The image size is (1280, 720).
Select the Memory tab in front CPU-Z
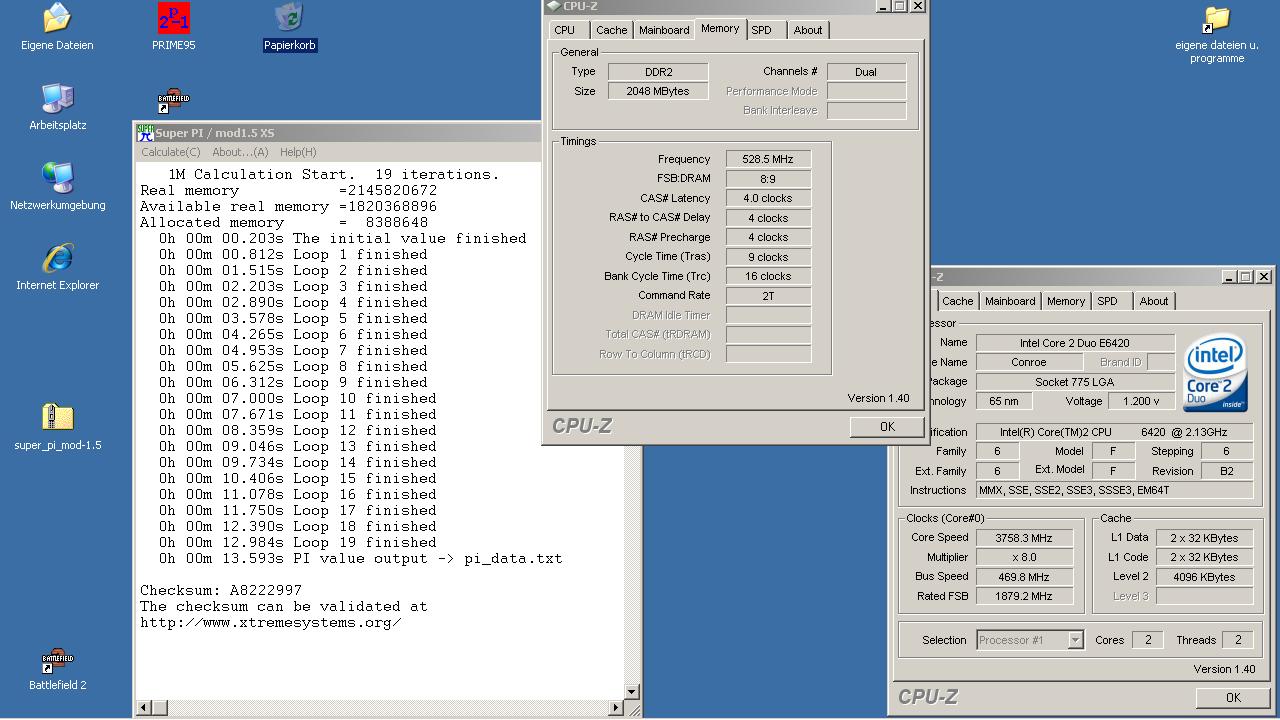coord(720,28)
